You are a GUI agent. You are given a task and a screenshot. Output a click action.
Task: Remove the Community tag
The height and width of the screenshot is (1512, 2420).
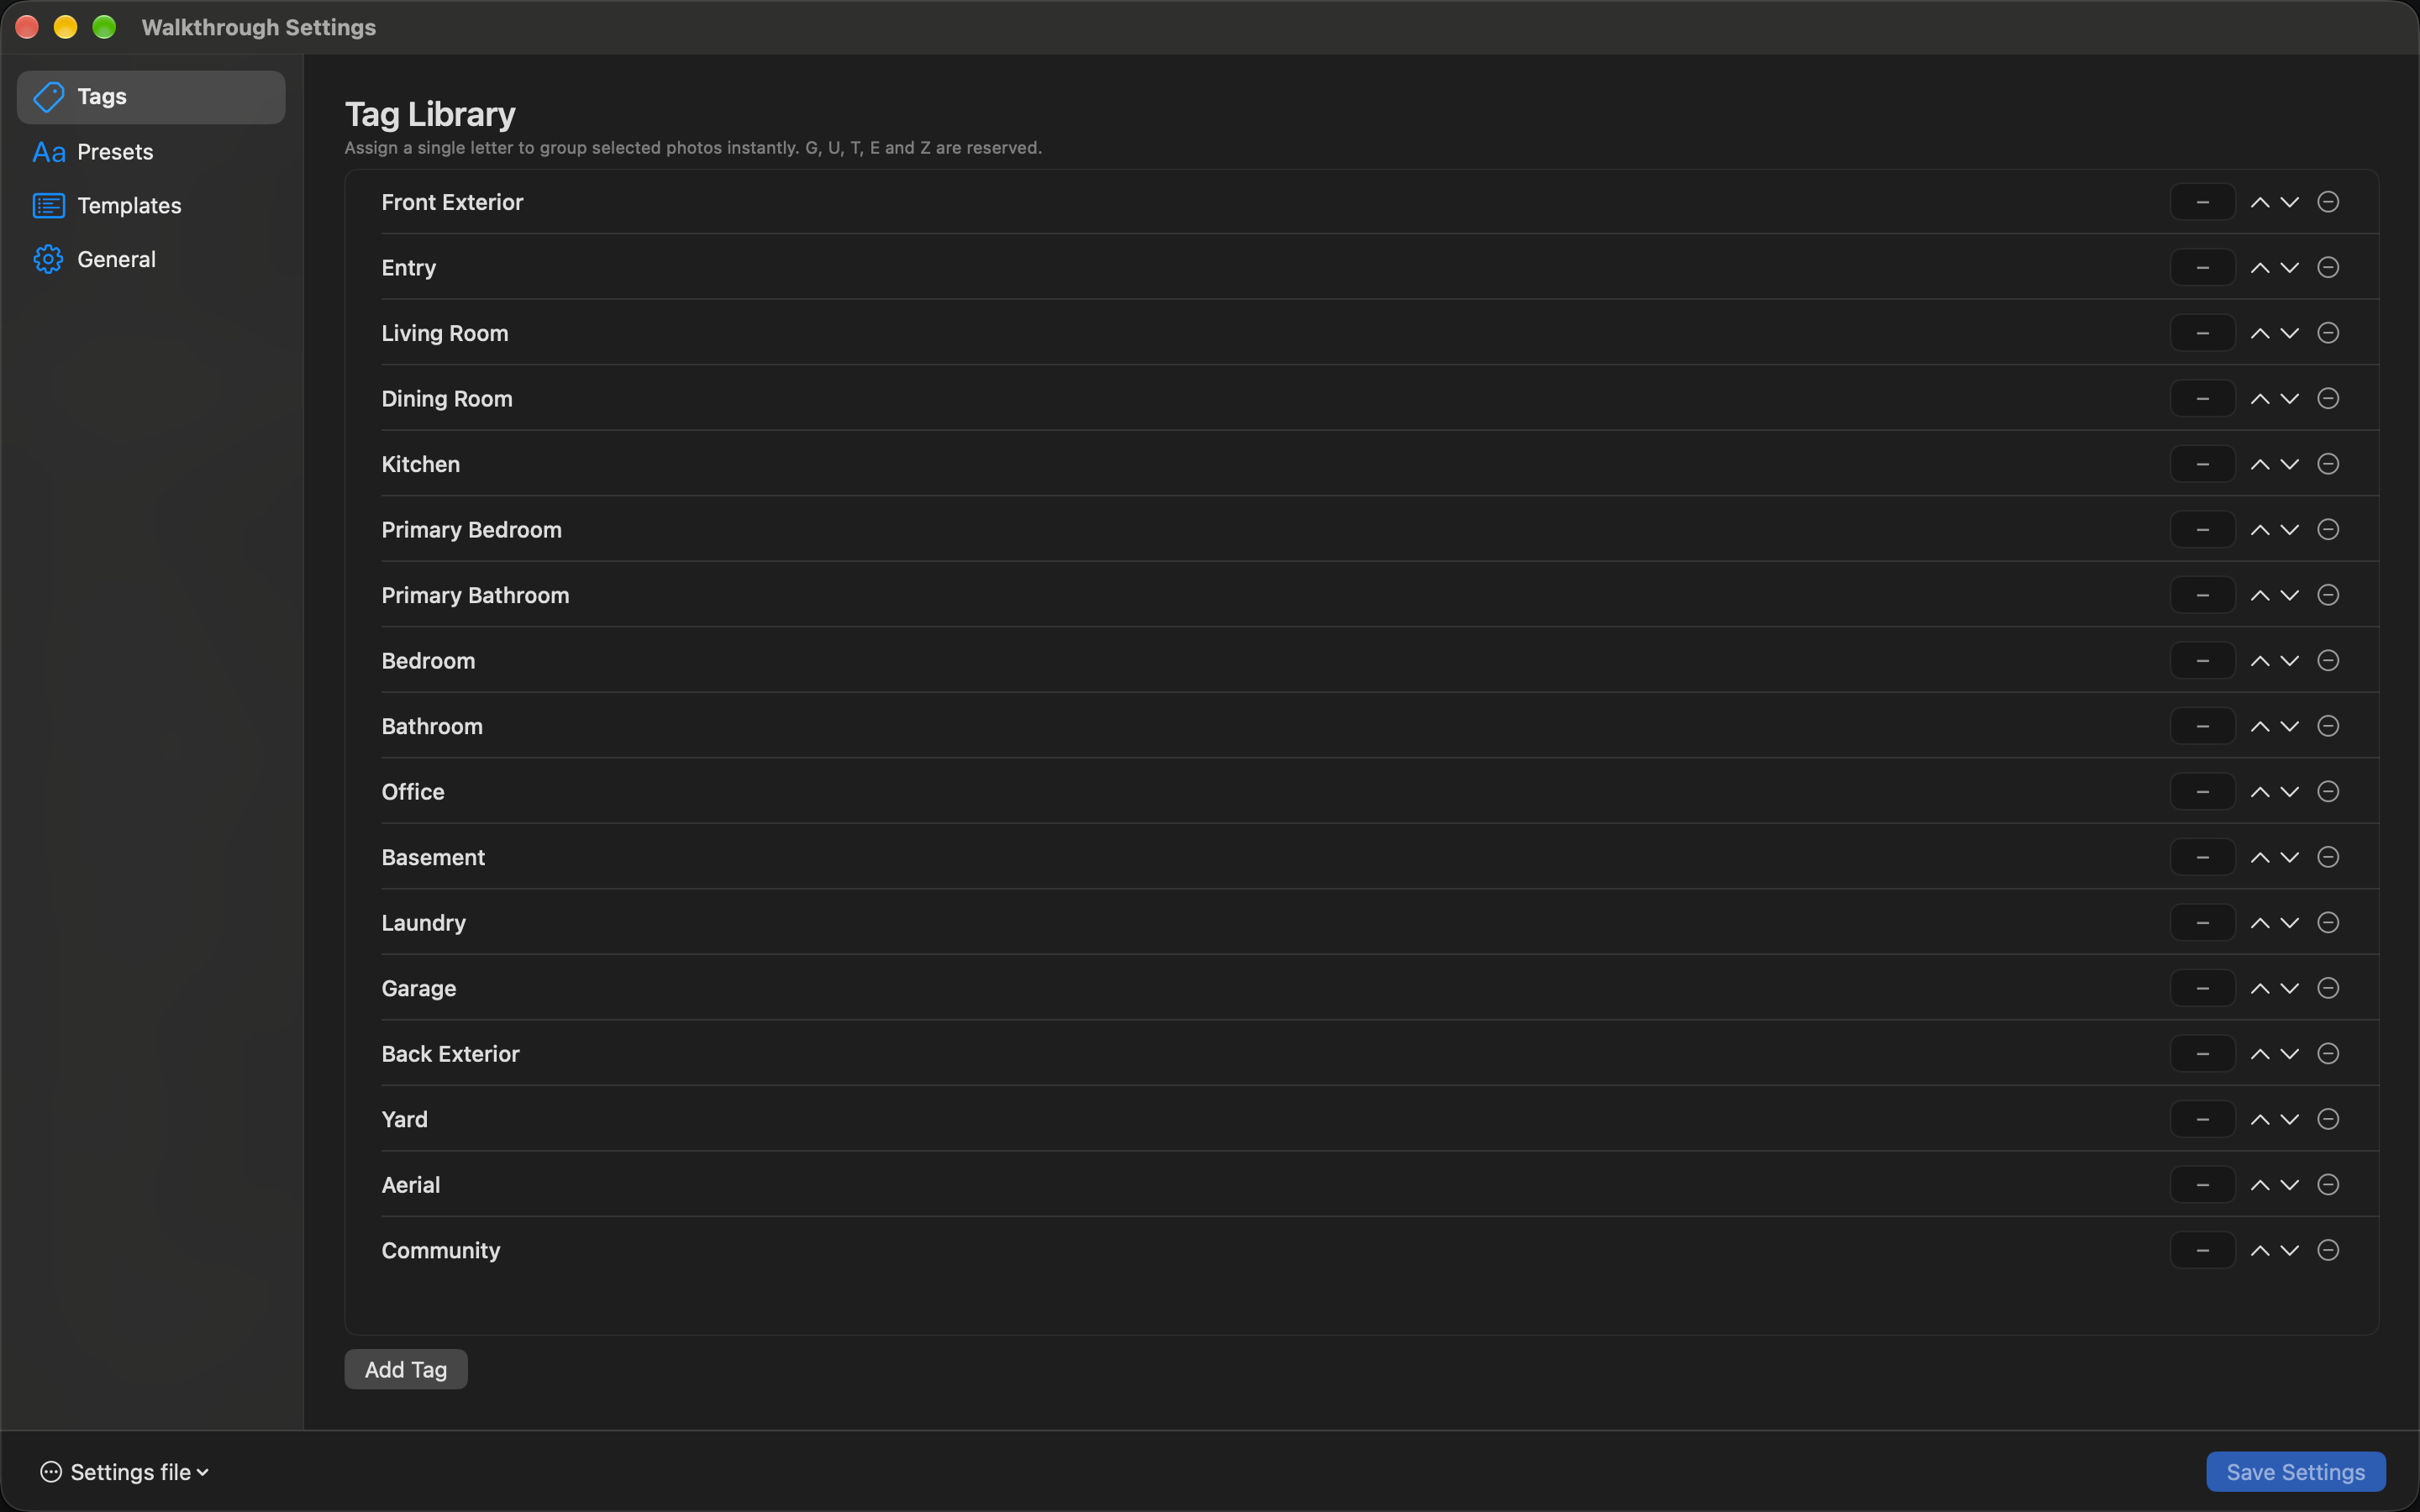pyautogui.click(x=2328, y=1250)
